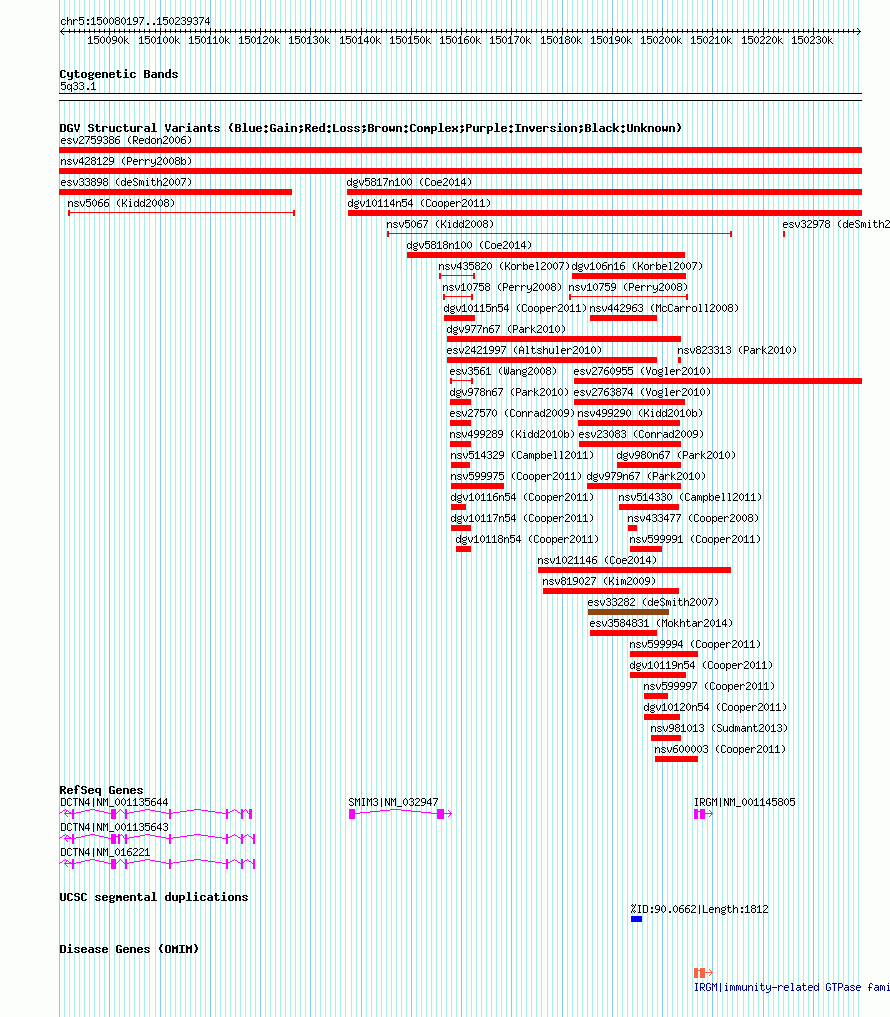Select nsv435820 (Korbel2007) variant

click(x=504, y=266)
